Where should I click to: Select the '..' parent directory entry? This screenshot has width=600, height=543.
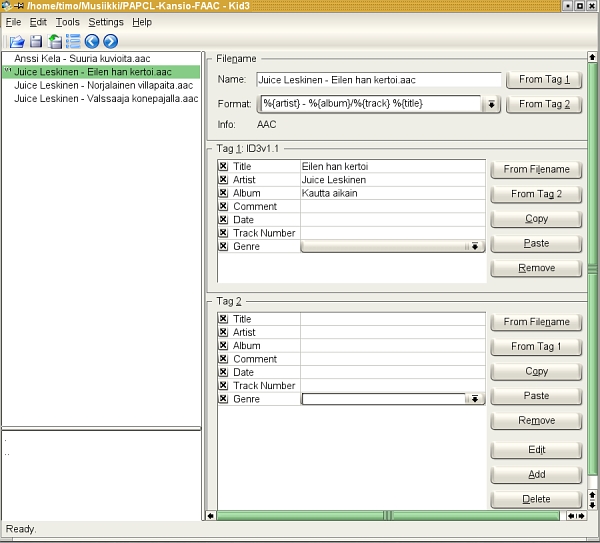coord(7,454)
